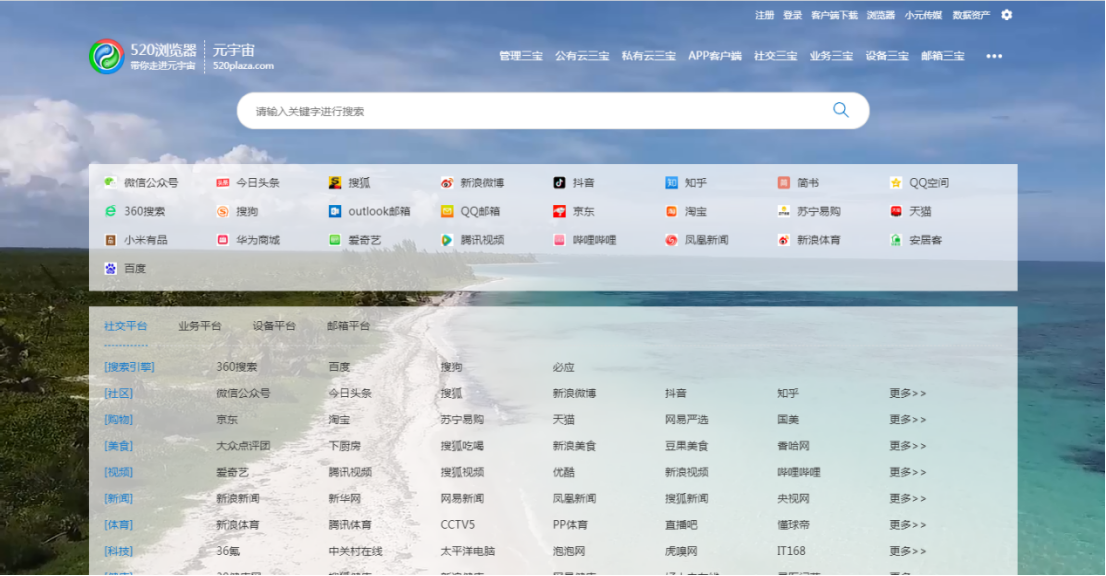Screen dimensions: 1106x576
Task: Click the 凤凰新闻 shortcut icon
Action: coord(672,240)
